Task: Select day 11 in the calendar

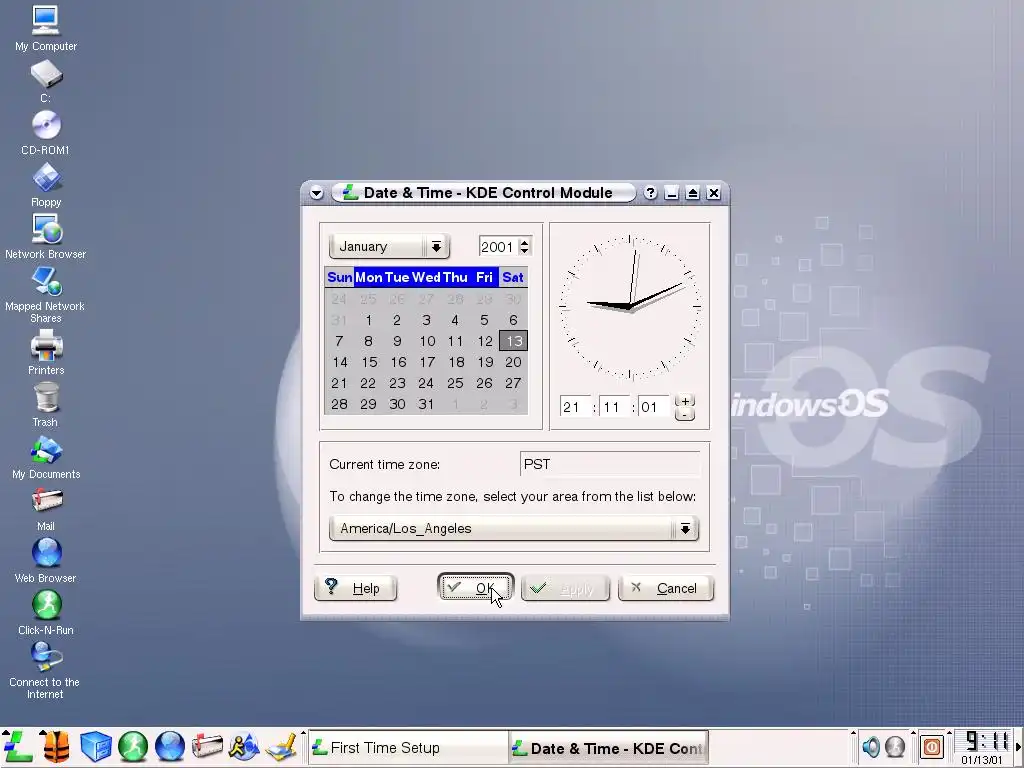Action: 455,341
